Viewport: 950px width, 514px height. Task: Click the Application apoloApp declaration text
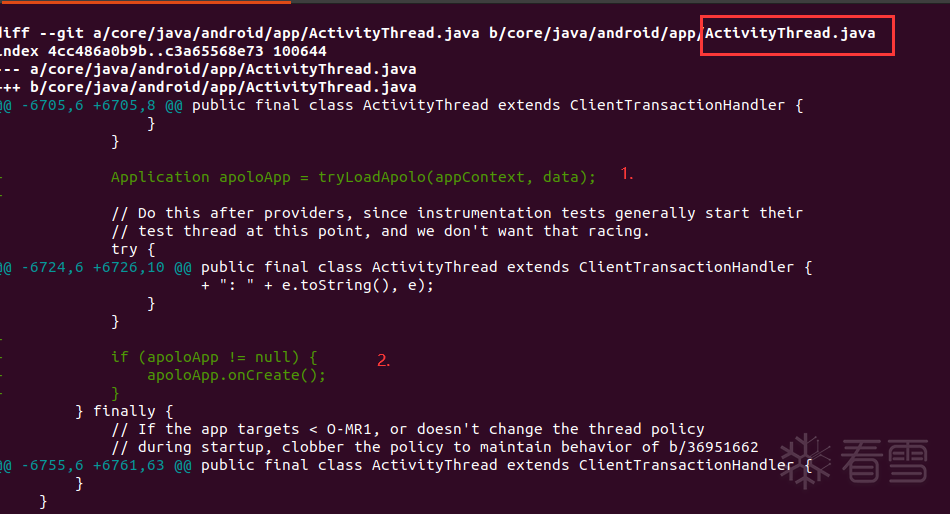[x=201, y=177]
